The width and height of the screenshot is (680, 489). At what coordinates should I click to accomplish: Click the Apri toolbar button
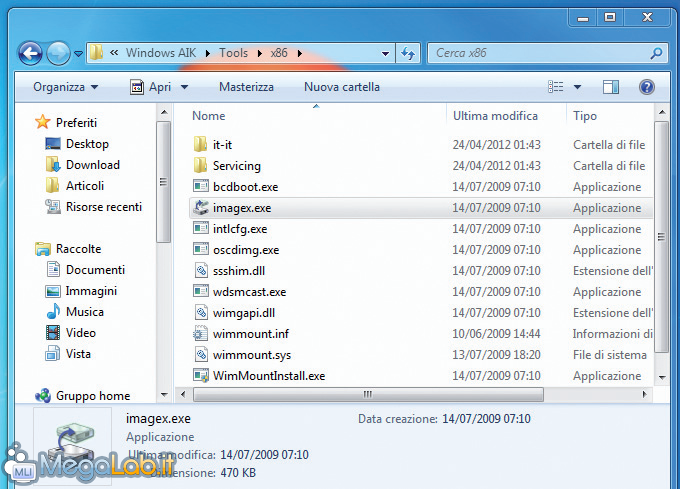[150, 87]
